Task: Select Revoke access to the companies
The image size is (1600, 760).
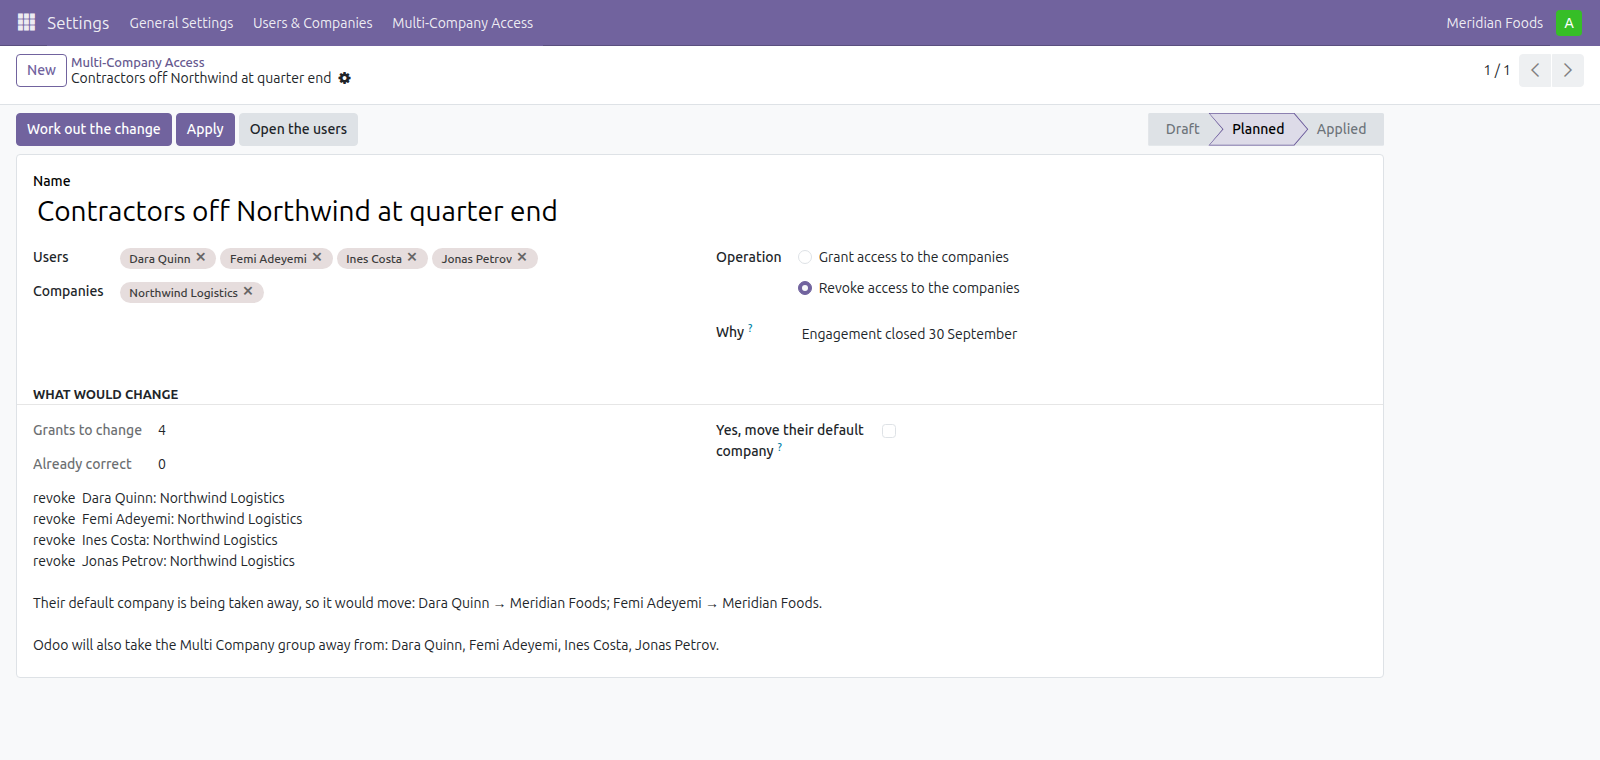Action: pyautogui.click(x=805, y=288)
